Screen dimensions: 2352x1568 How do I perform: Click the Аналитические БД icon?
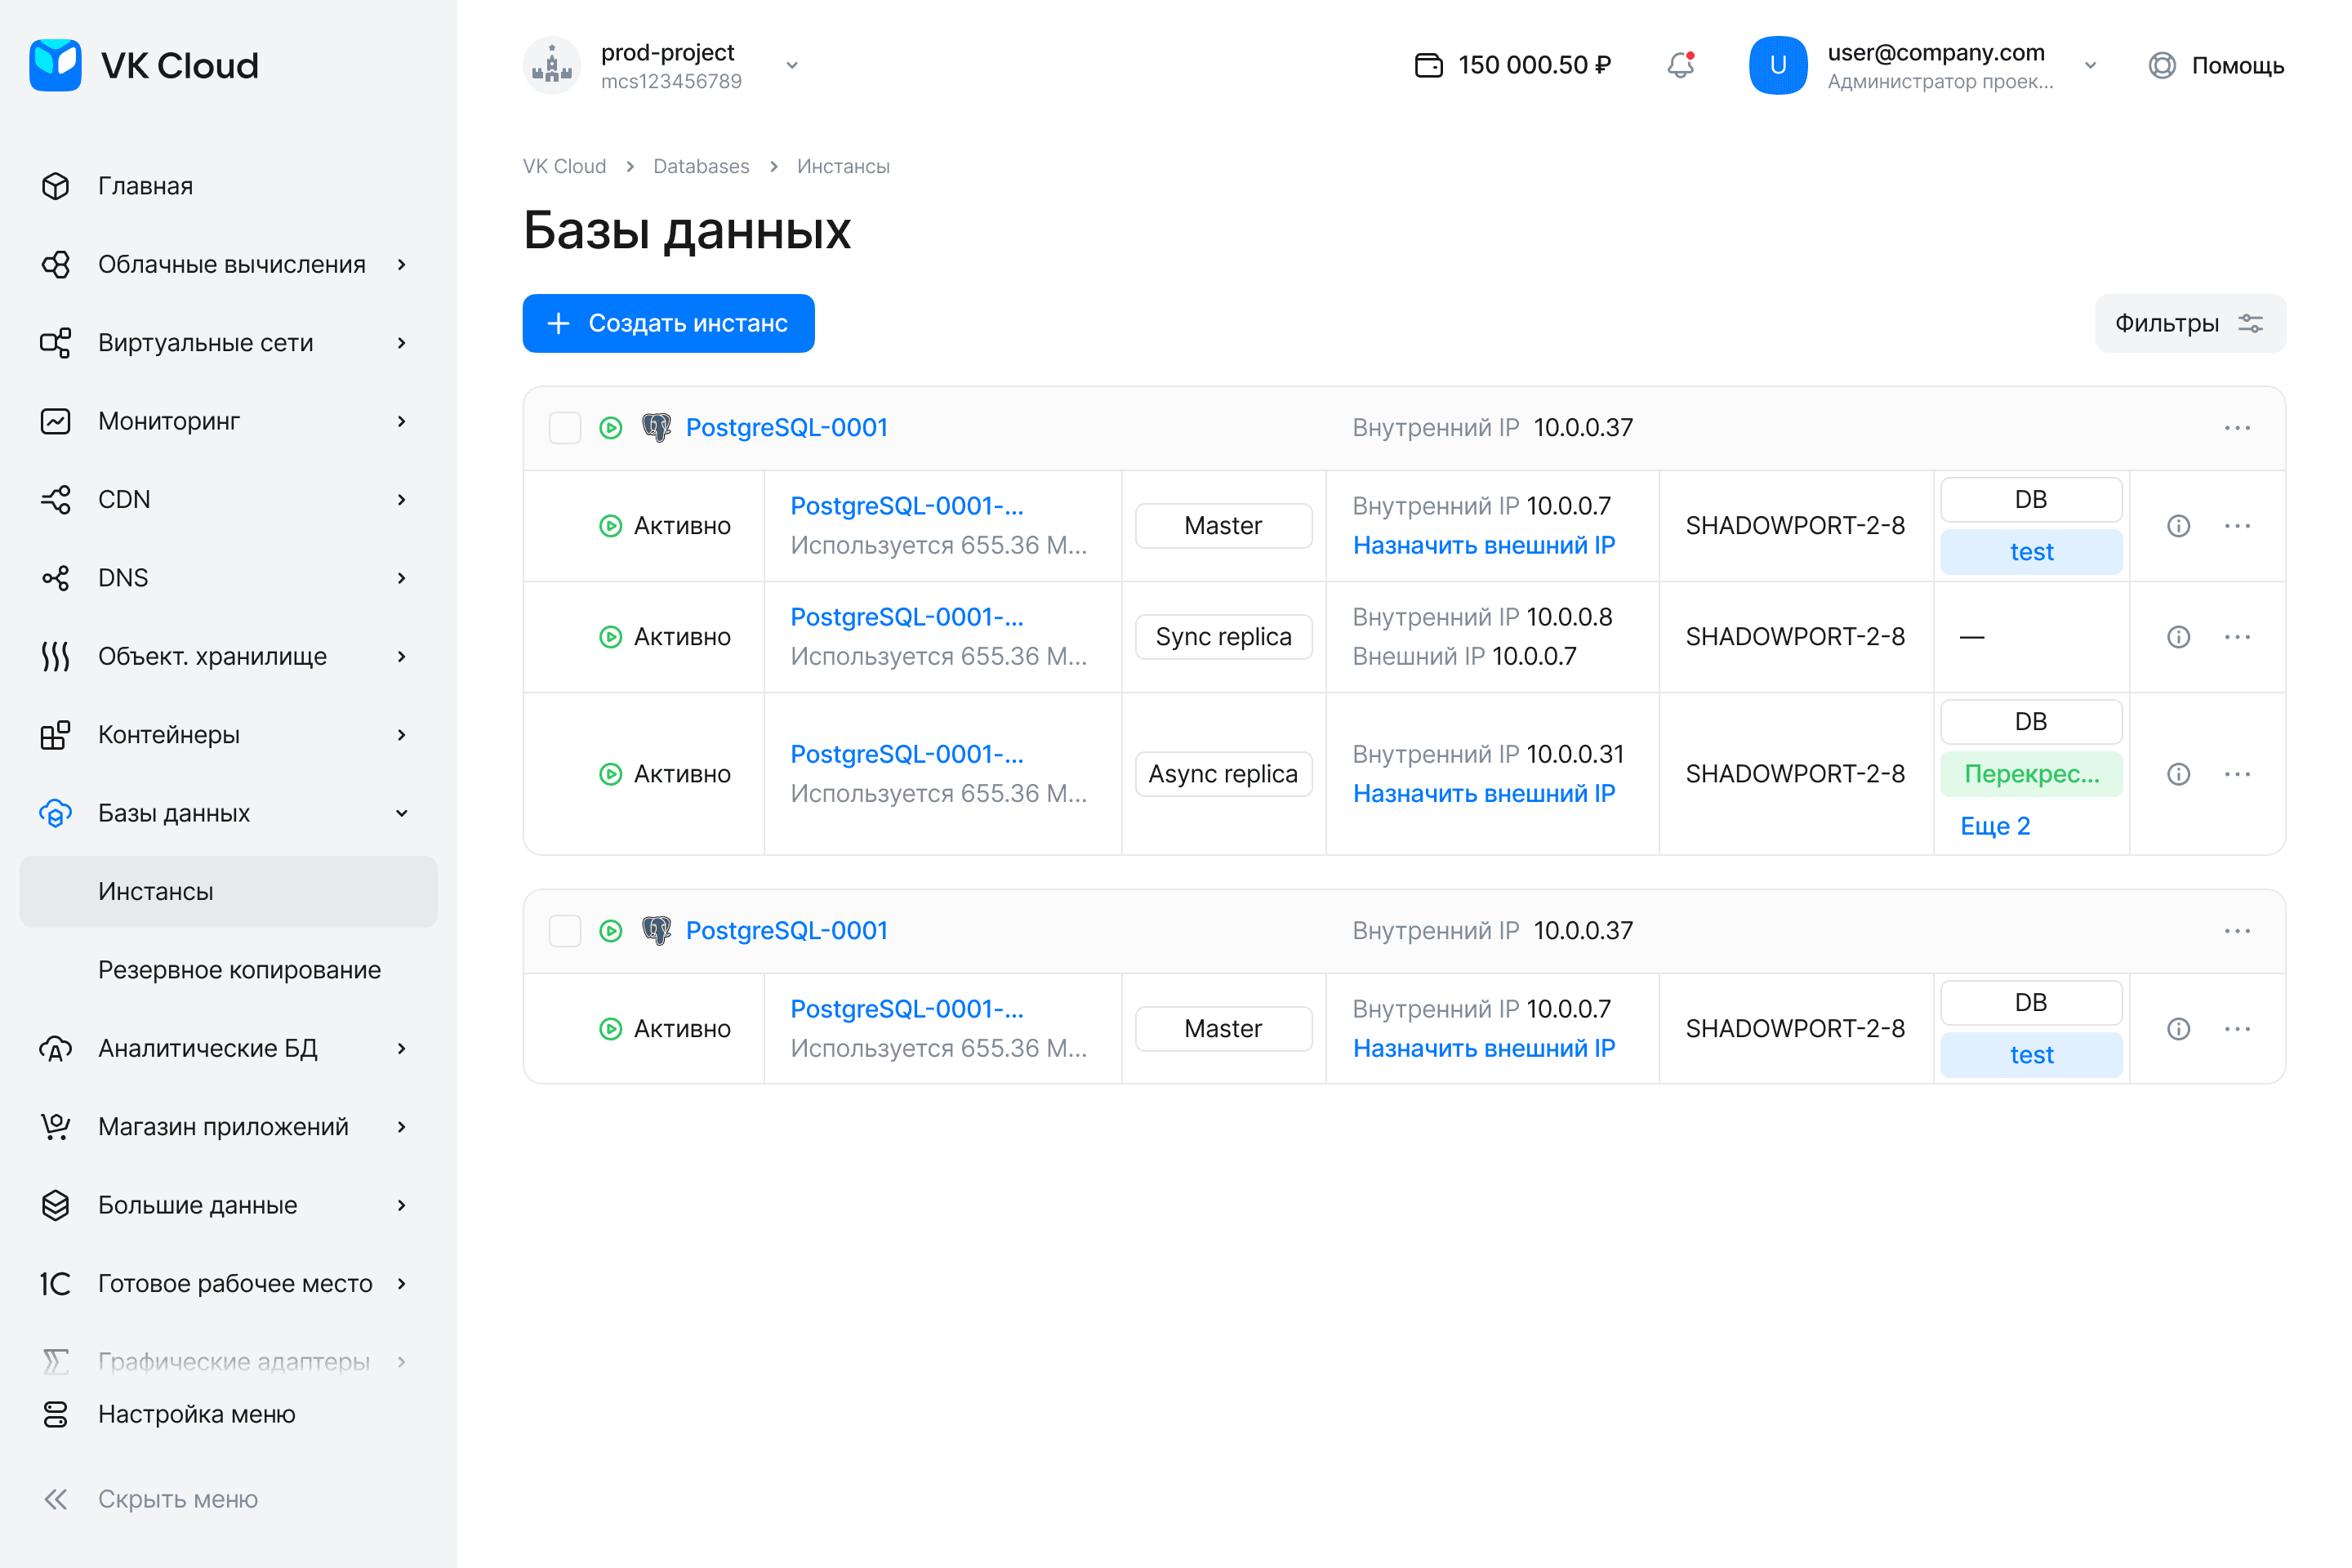[56, 1048]
